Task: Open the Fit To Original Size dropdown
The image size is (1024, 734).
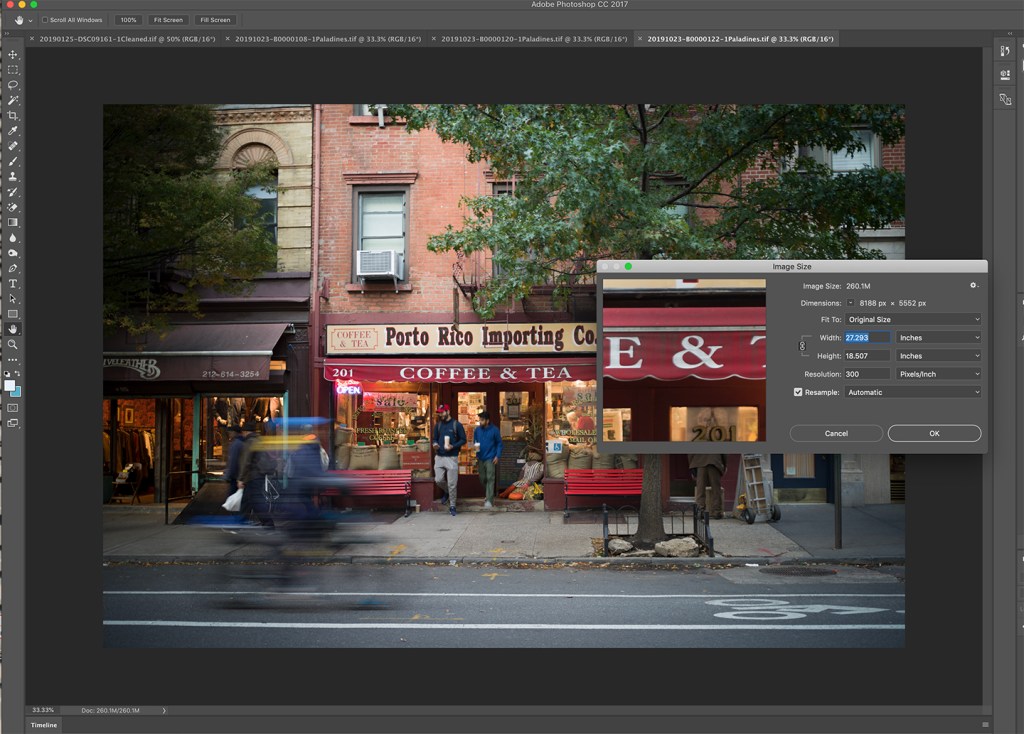Action: coord(913,320)
